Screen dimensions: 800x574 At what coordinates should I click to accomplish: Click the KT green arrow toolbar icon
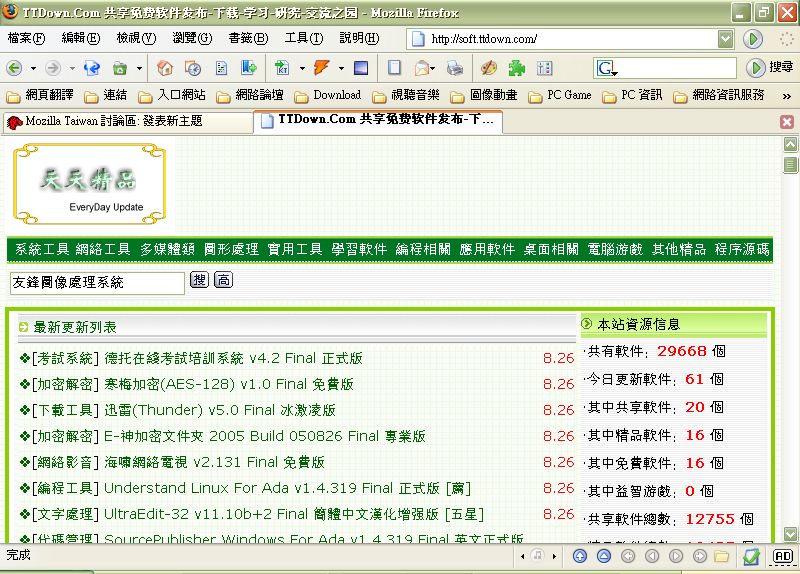coord(282,68)
